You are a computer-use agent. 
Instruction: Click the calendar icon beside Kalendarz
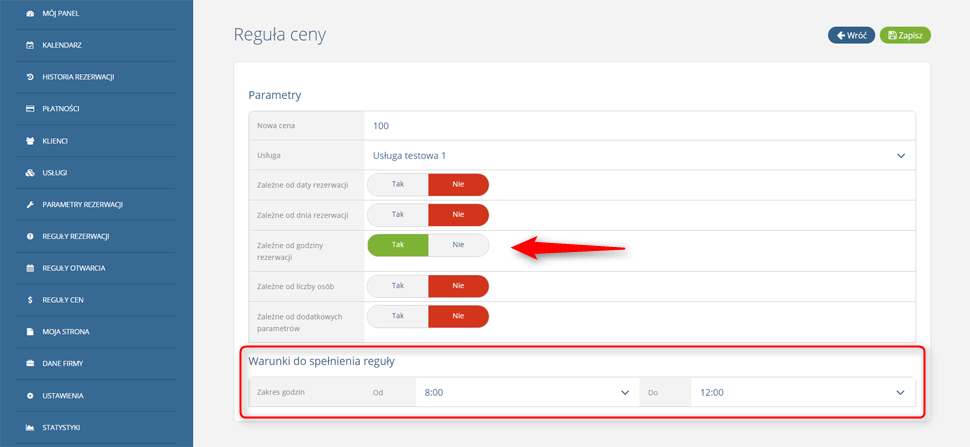(30, 45)
